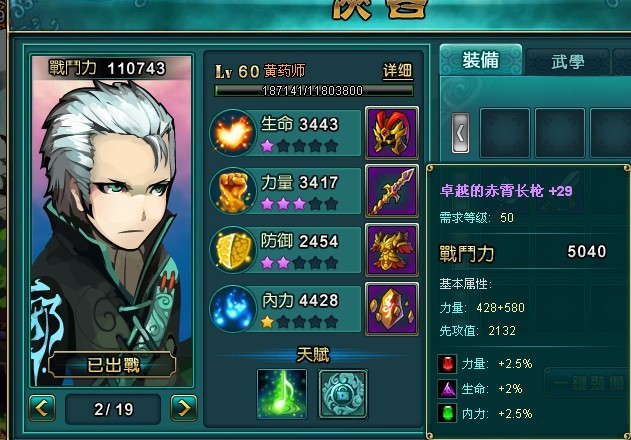Open the 武學 tab

tap(567, 62)
